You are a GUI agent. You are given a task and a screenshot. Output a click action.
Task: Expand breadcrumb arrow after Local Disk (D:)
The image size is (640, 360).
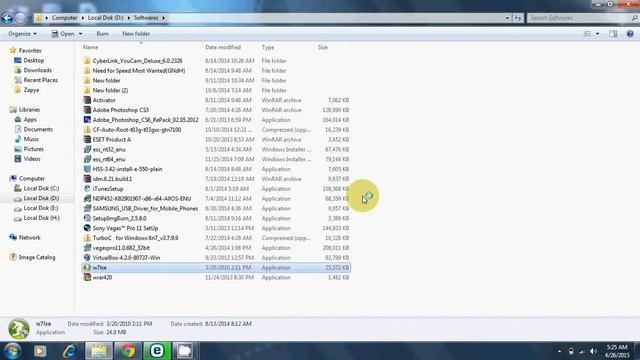[129, 18]
